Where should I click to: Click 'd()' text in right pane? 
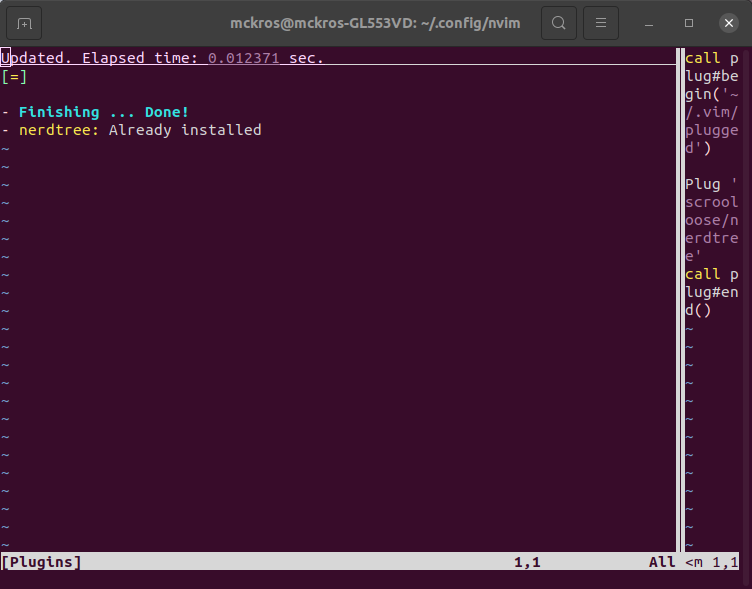(698, 310)
